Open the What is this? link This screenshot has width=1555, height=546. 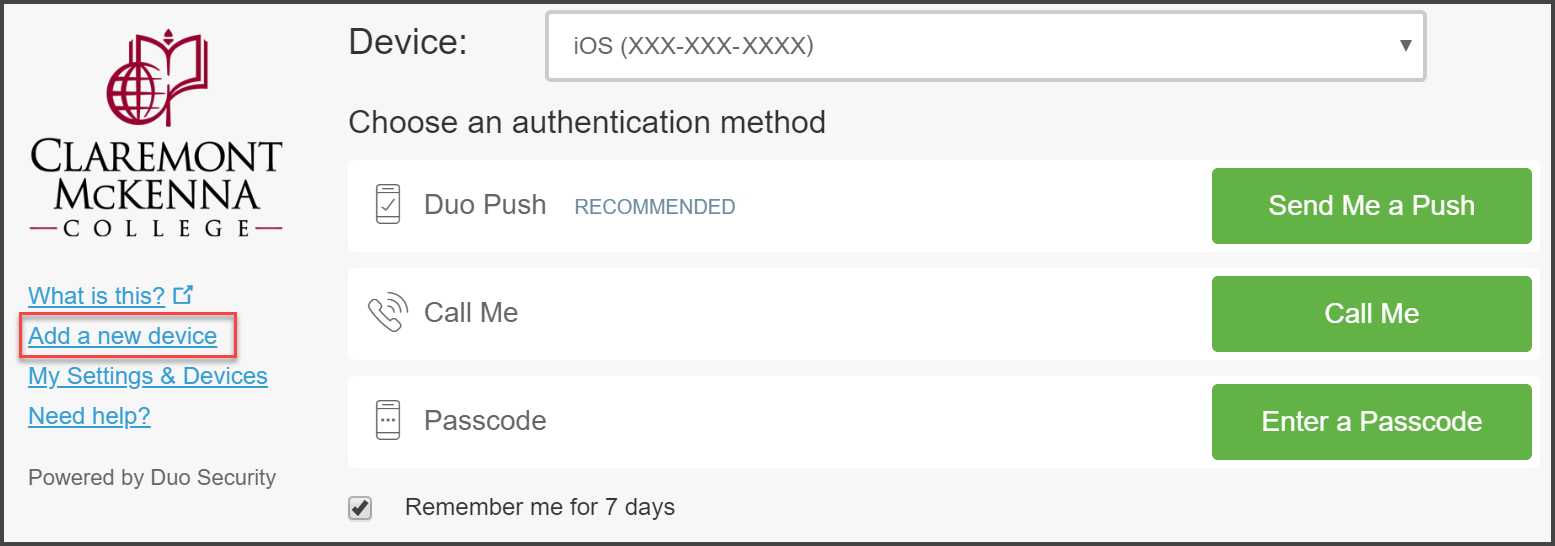pos(96,296)
